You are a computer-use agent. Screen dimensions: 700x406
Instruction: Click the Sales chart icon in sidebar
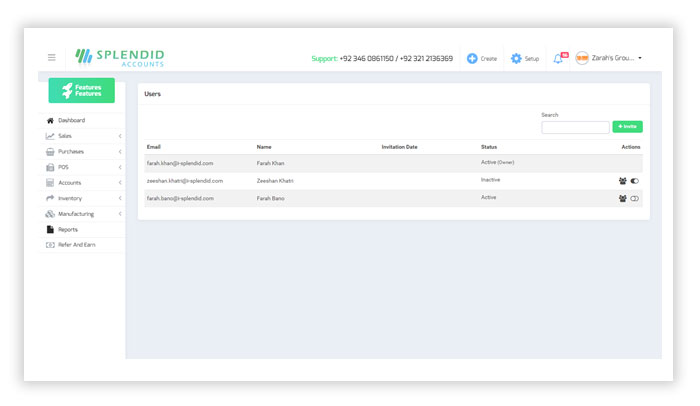click(50, 136)
